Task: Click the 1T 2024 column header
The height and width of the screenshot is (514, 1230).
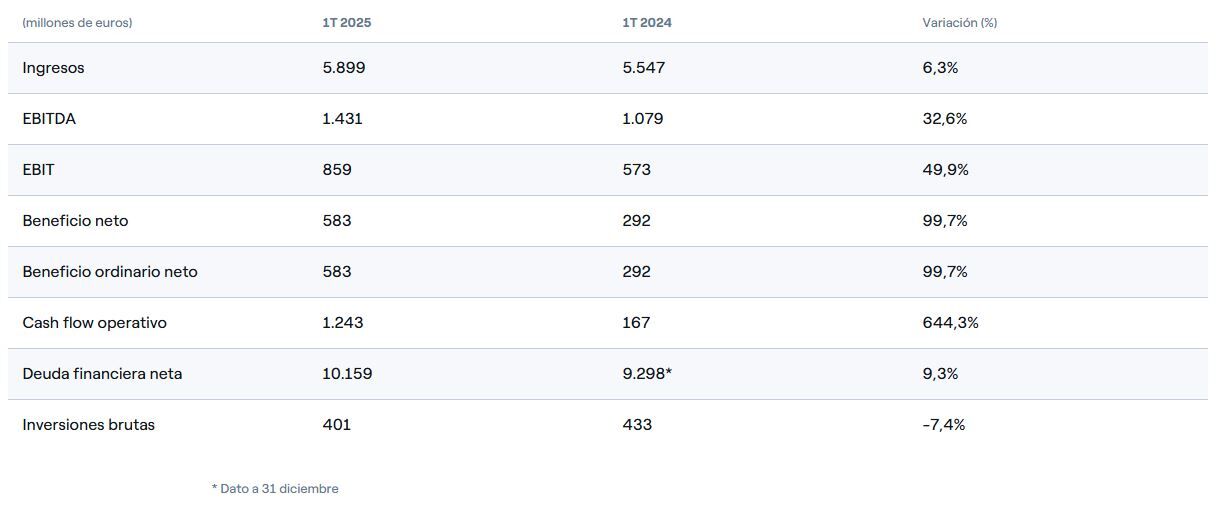Action: coord(647,23)
